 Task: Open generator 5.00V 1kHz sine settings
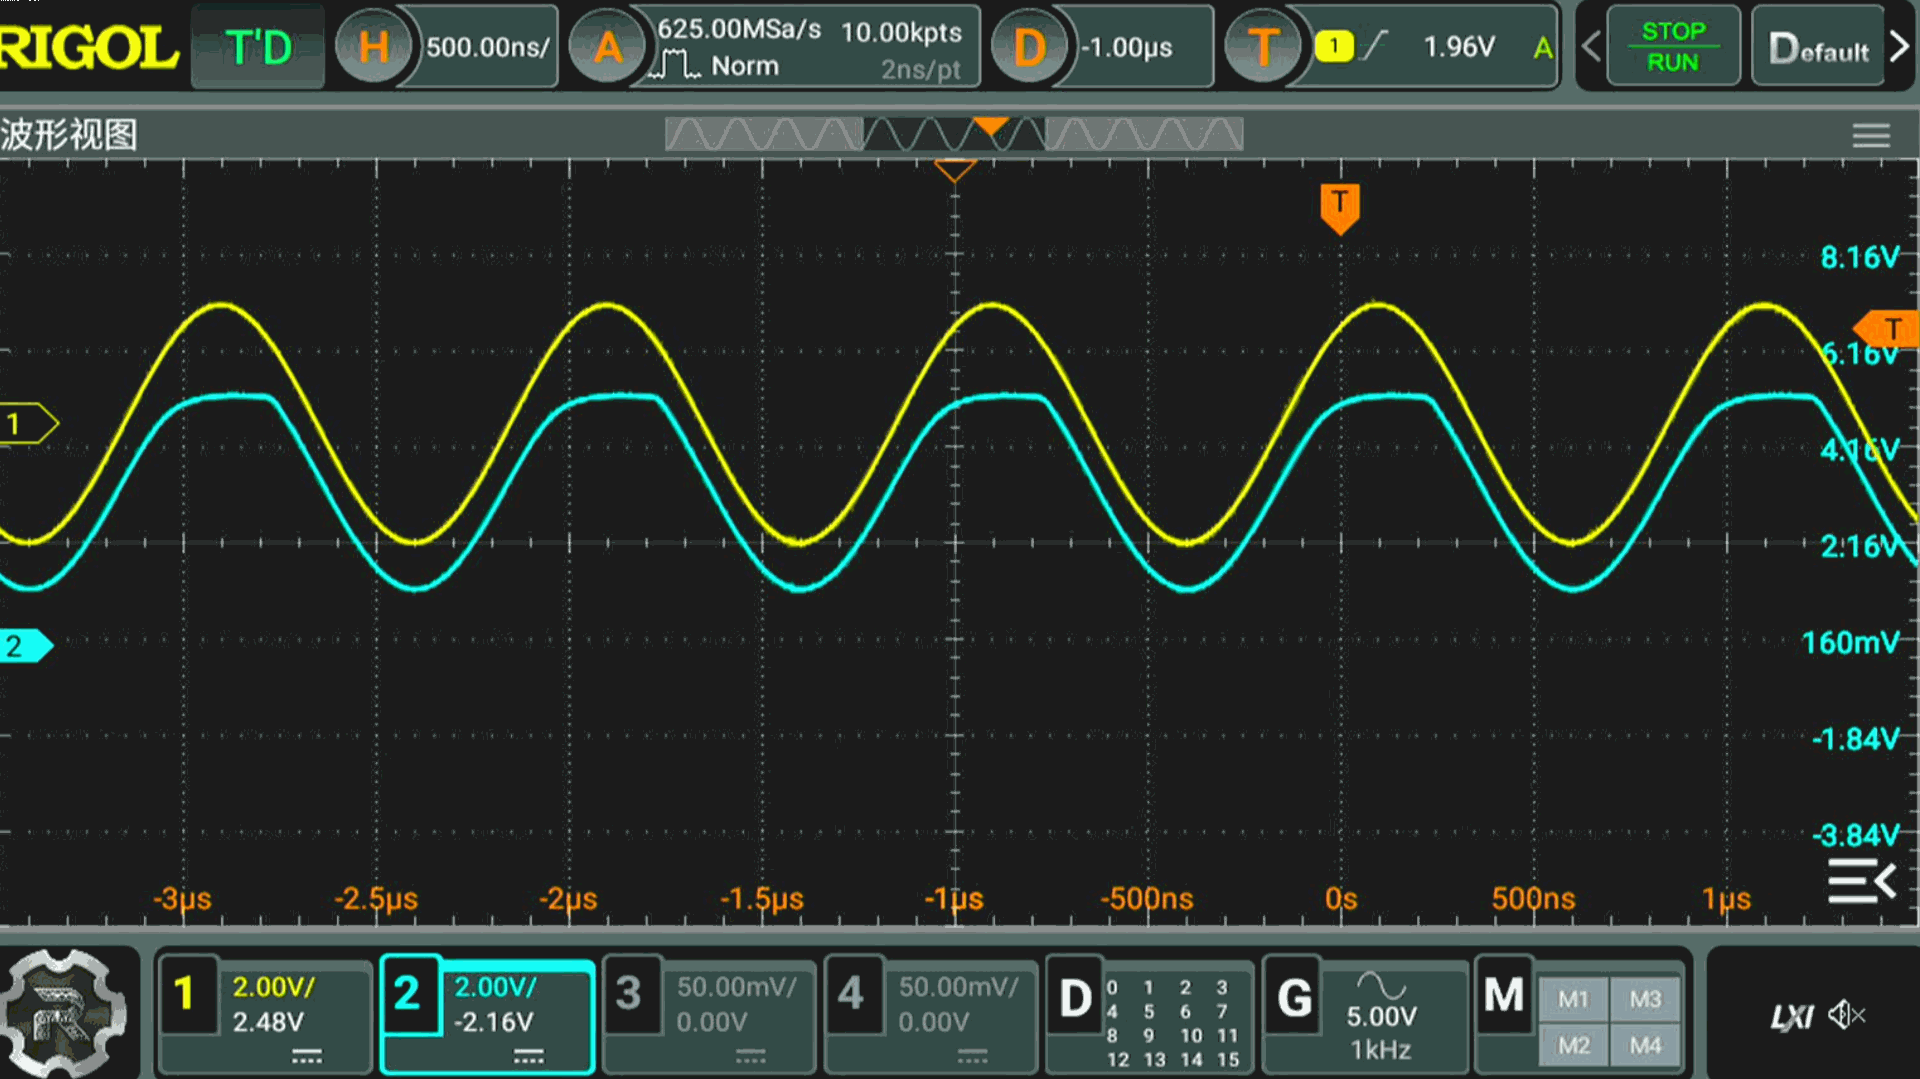[x=1381, y=1016]
